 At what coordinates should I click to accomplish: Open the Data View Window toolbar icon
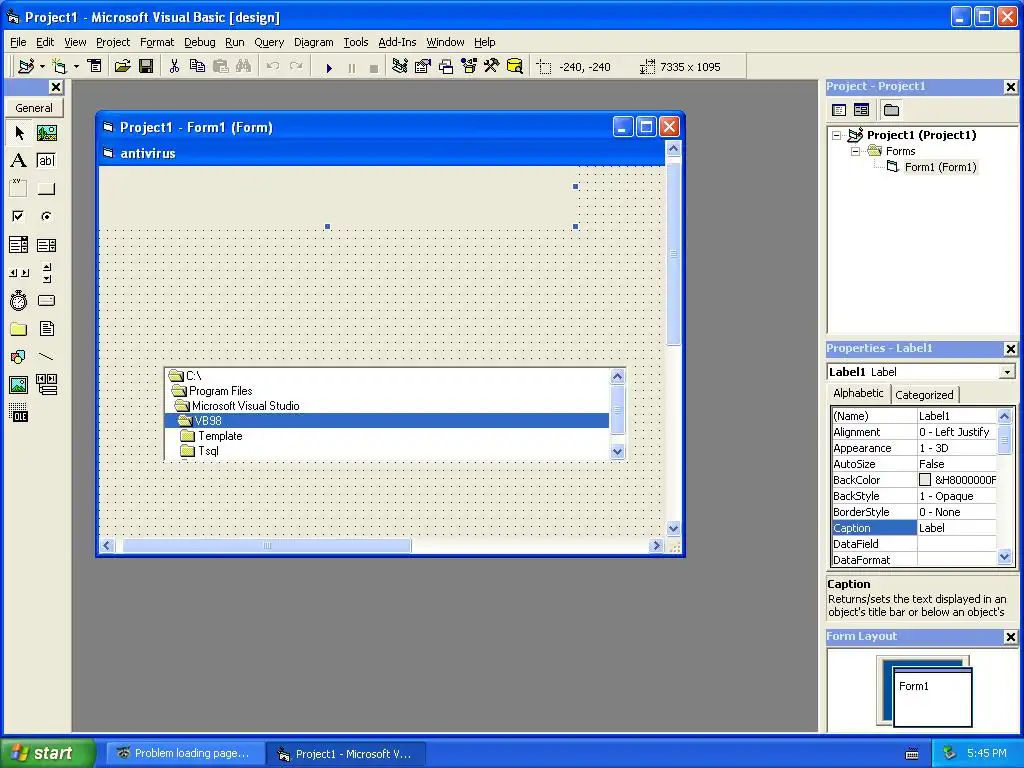click(x=515, y=66)
